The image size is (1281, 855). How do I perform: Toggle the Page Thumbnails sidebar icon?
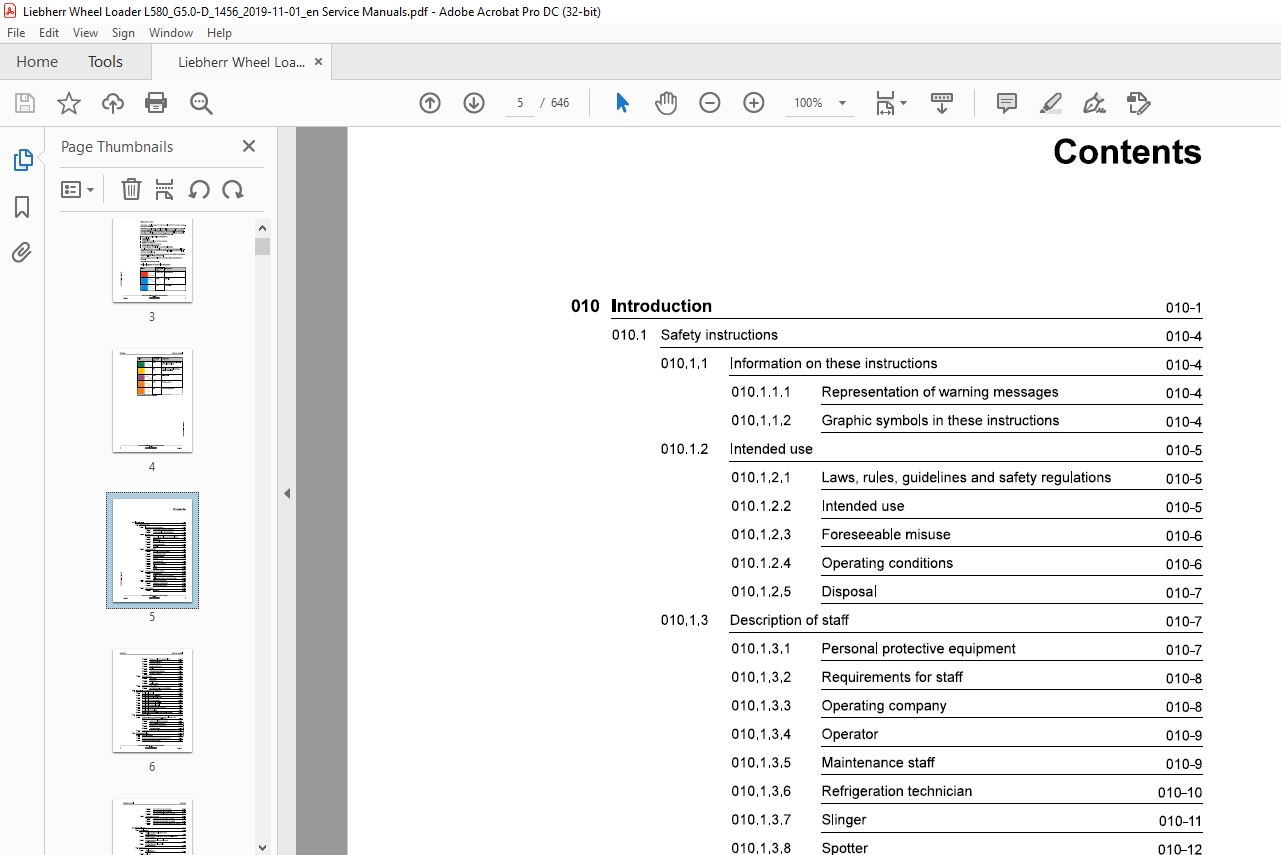tap(22, 160)
